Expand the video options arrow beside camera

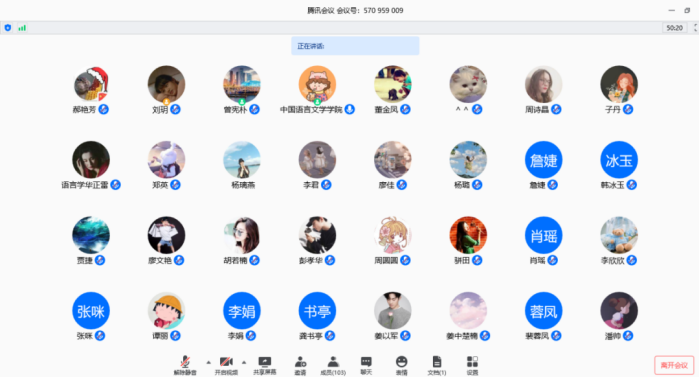pyautogui.click(x=244, y=362)
